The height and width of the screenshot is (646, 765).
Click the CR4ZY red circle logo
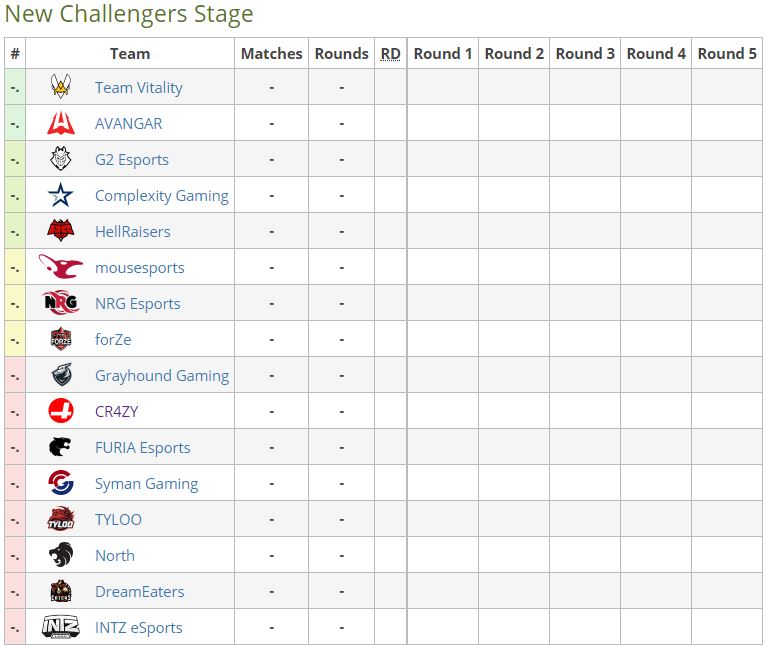(x=61, y=411)
